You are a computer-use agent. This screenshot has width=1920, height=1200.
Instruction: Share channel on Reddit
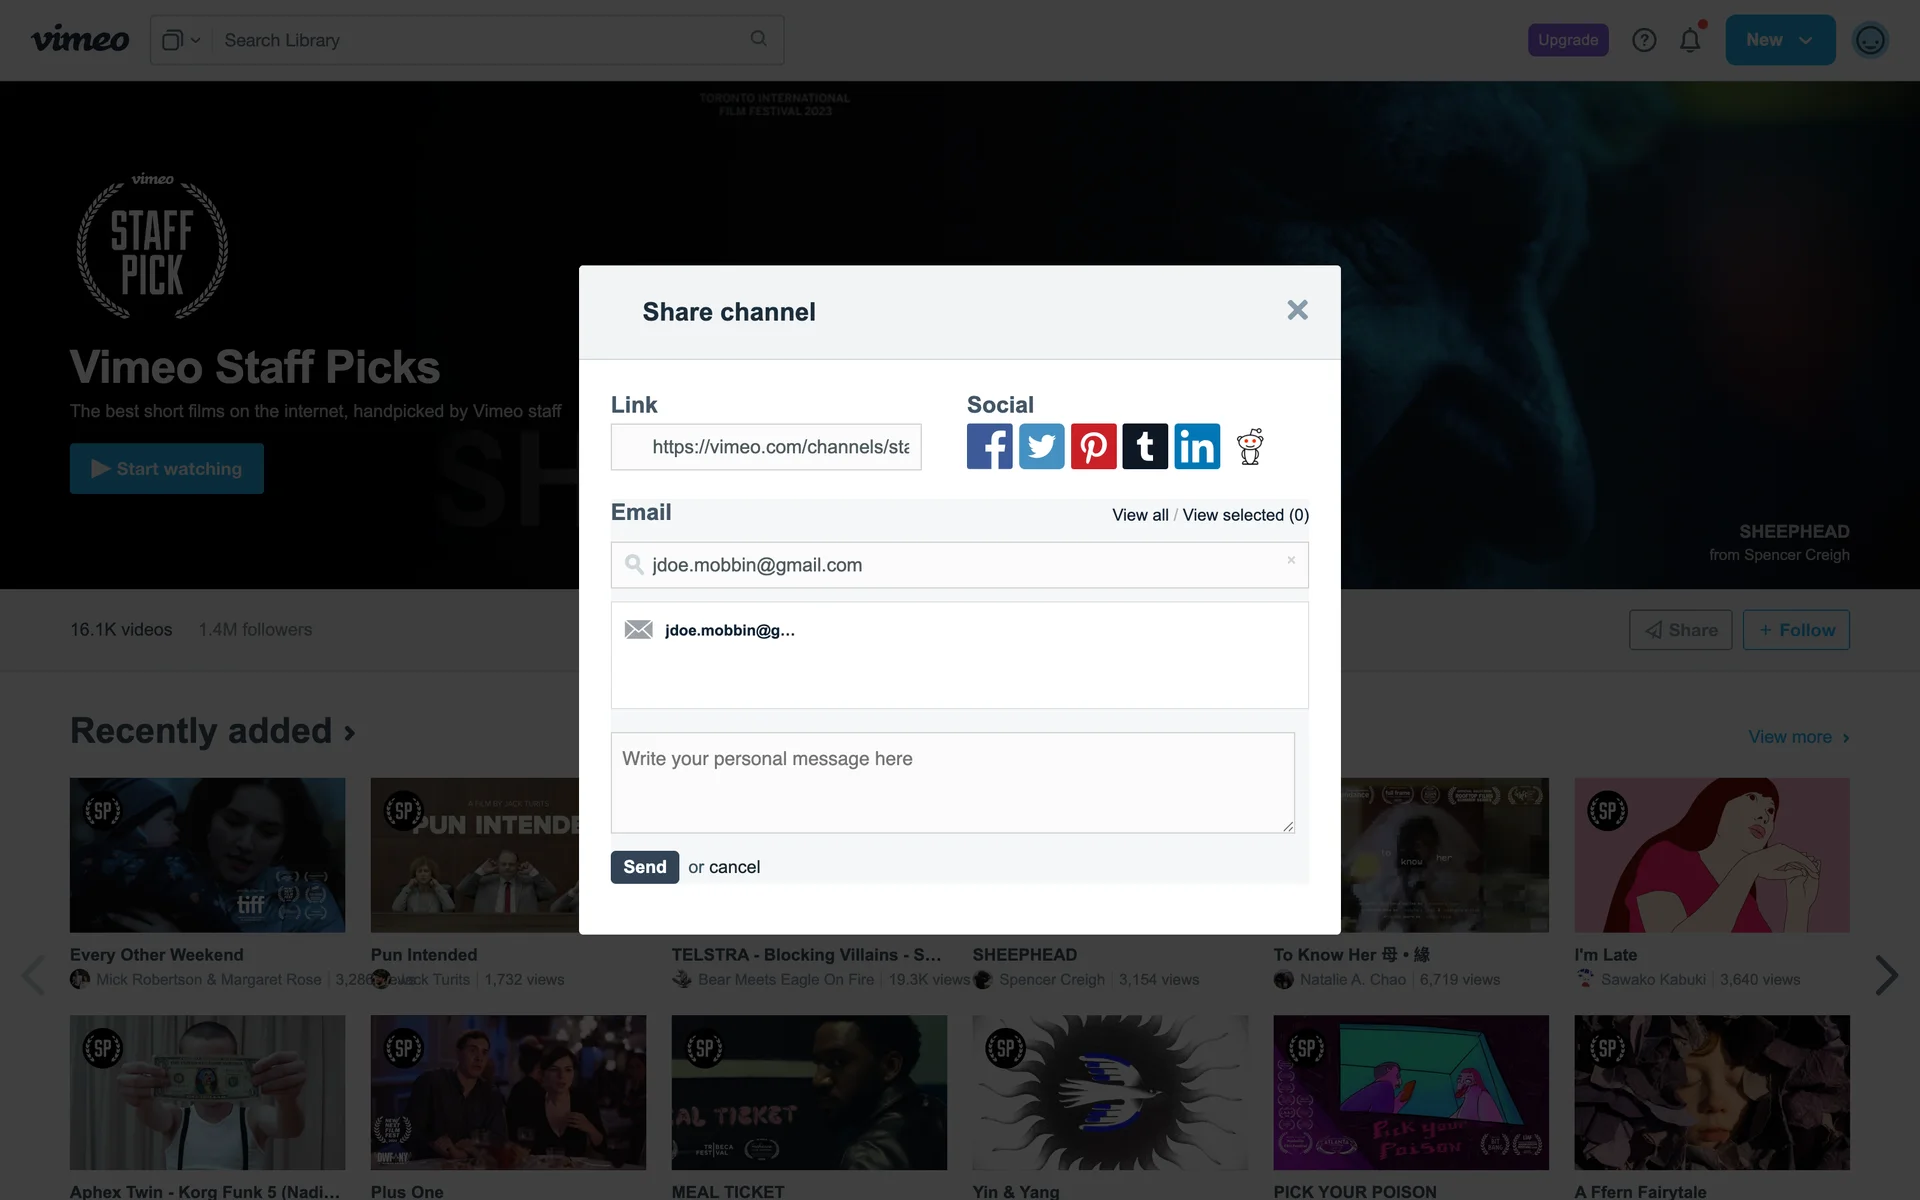click(1250, 447)
